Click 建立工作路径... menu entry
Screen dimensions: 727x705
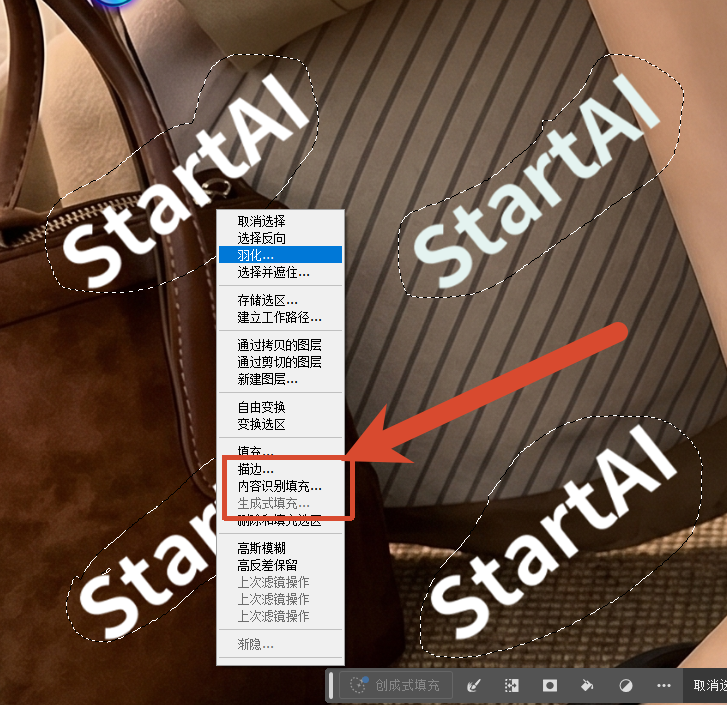click(x=280, y=318)
